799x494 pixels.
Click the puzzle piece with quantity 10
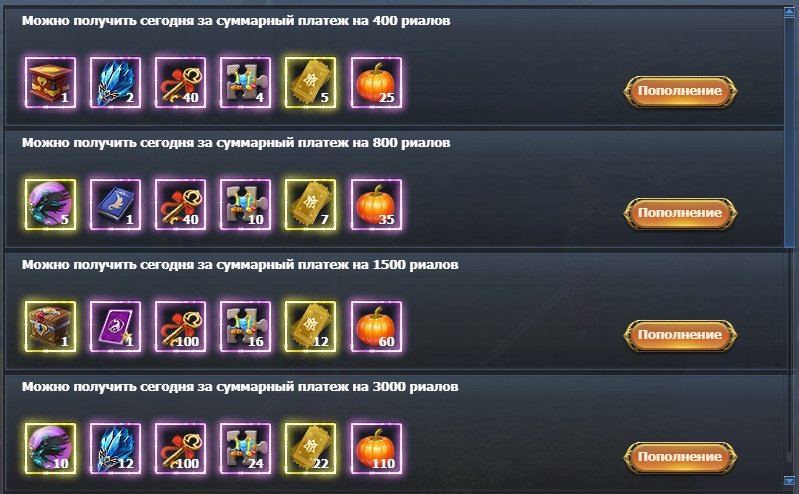pos(246,204)
